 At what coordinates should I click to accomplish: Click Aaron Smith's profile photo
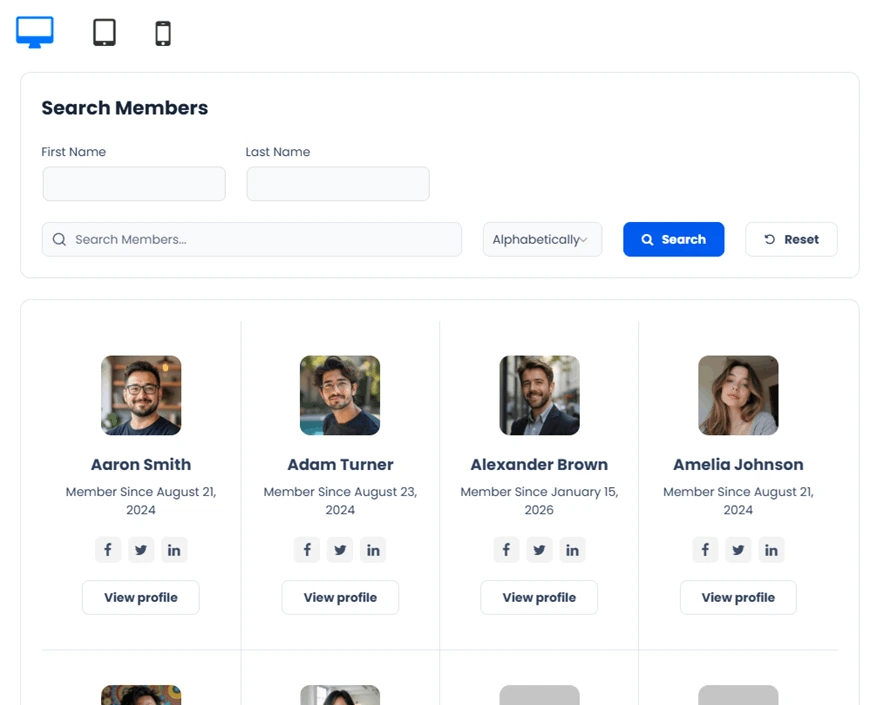tap(141, 396)
